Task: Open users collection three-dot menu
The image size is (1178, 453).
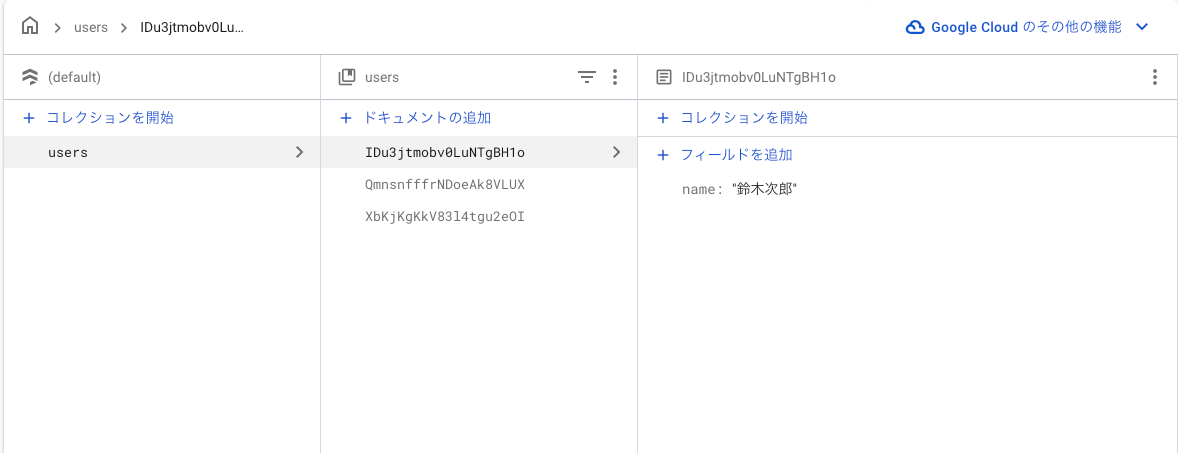Action: click(615, 77)
